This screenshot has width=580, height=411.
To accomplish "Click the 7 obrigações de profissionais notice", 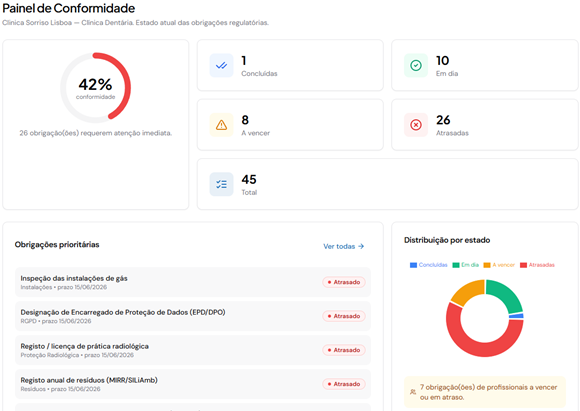I will coord(485,392).
